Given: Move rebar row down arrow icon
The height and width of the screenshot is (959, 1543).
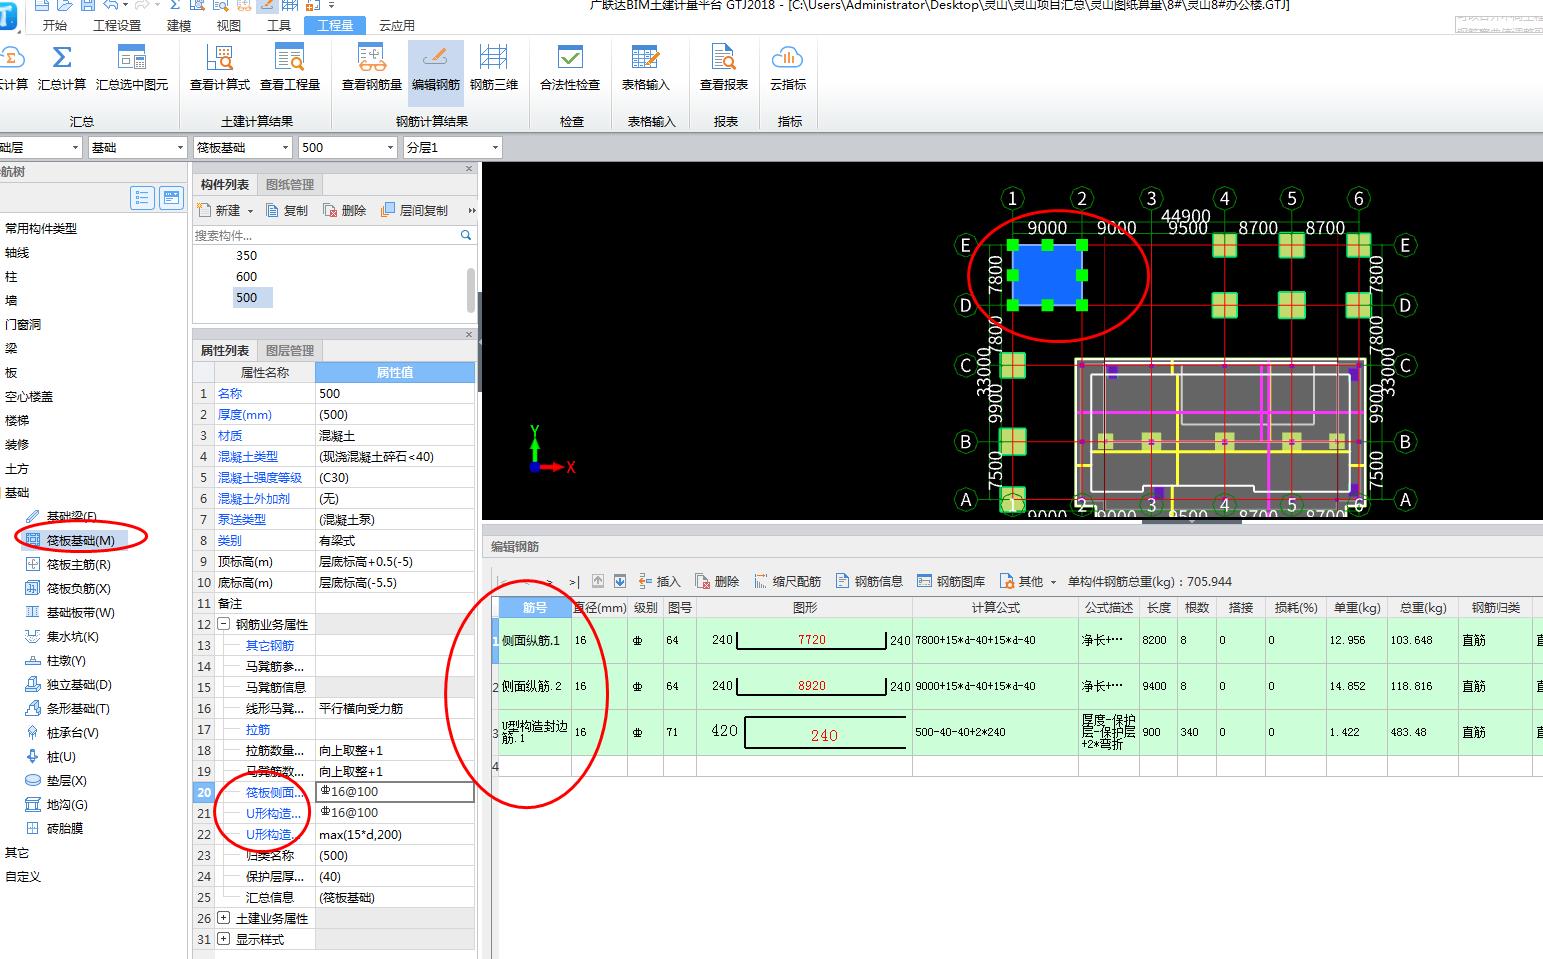Looking at the screenshot, I should pos(620,581).
